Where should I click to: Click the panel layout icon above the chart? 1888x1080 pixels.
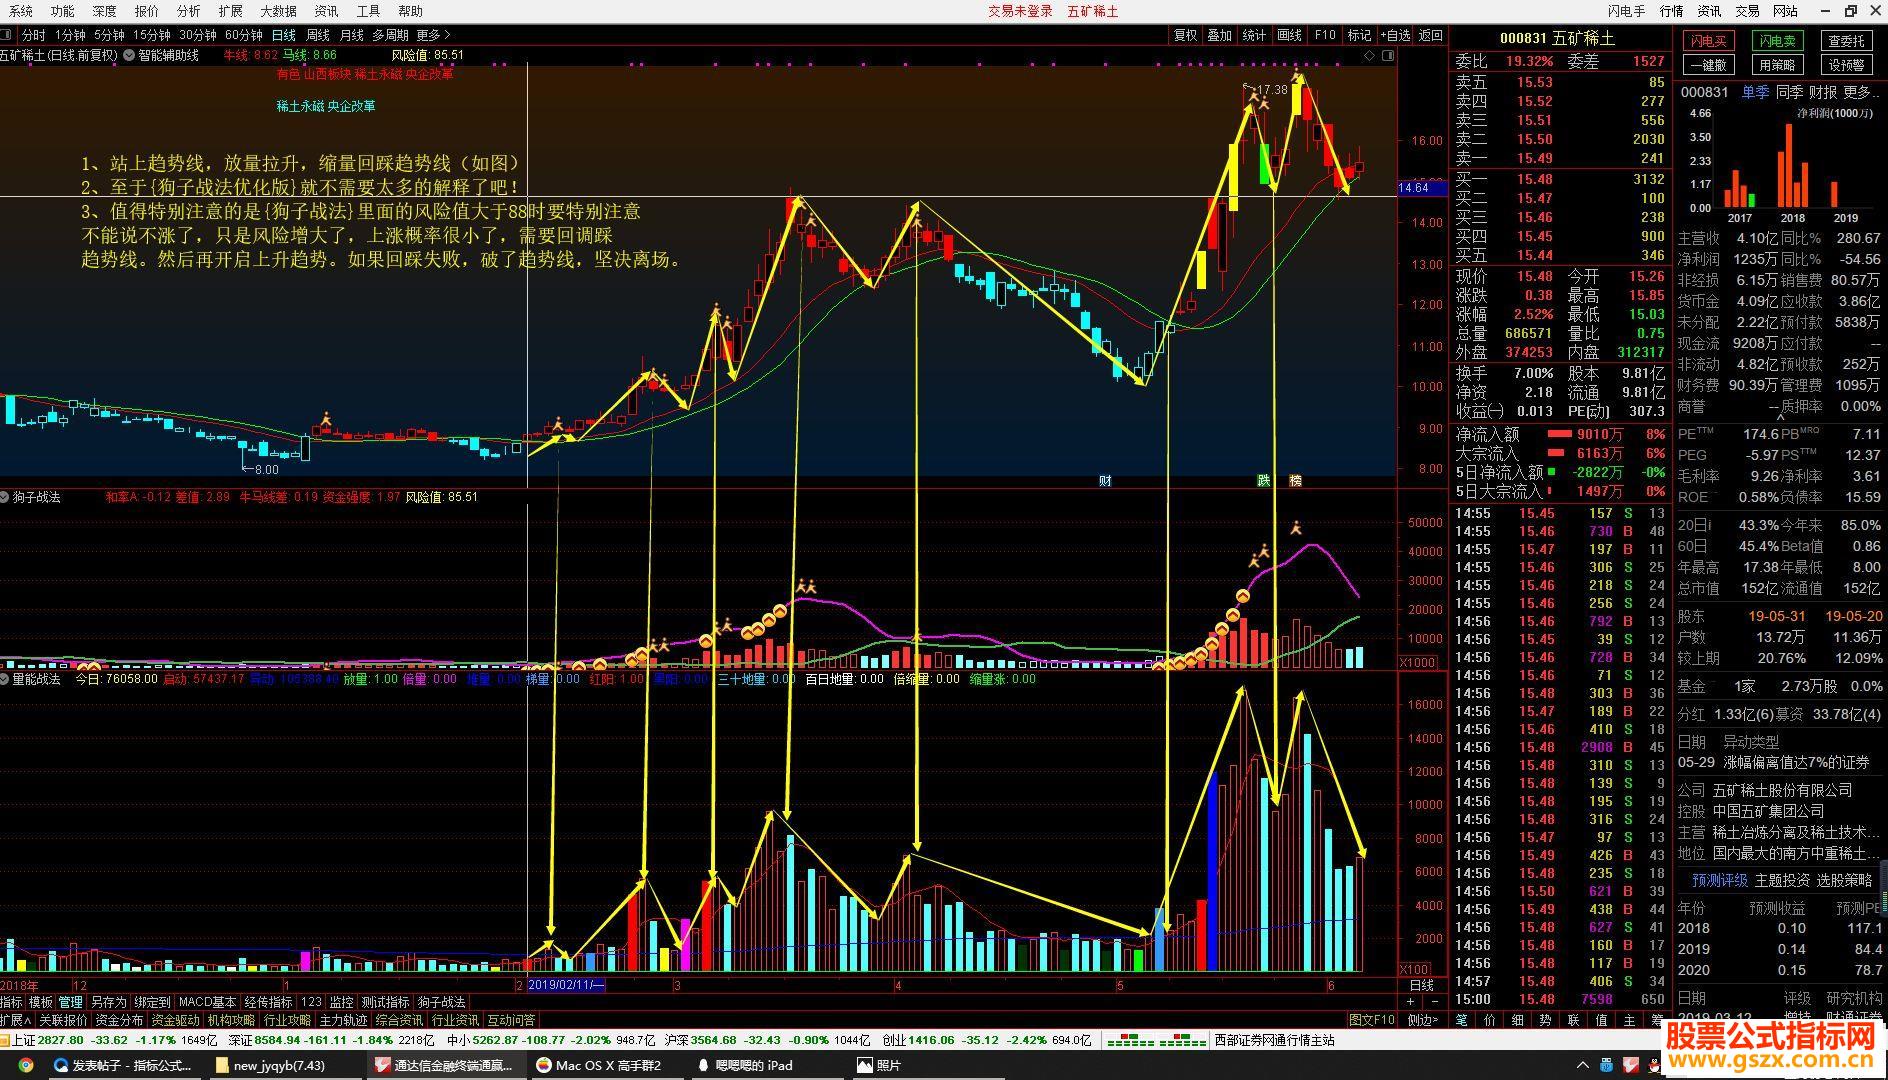(x=1388, y=56)
